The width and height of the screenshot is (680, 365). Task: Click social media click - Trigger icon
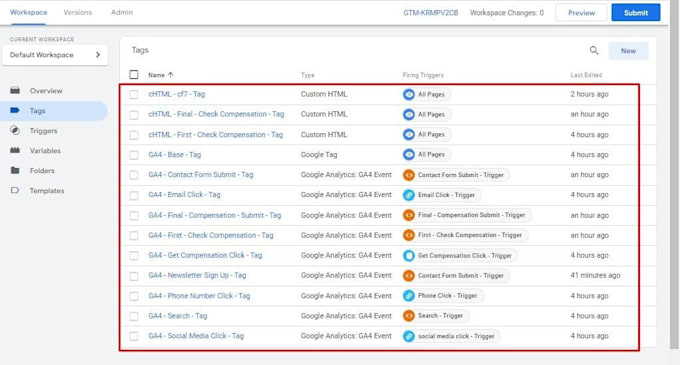tap(409, 336)
